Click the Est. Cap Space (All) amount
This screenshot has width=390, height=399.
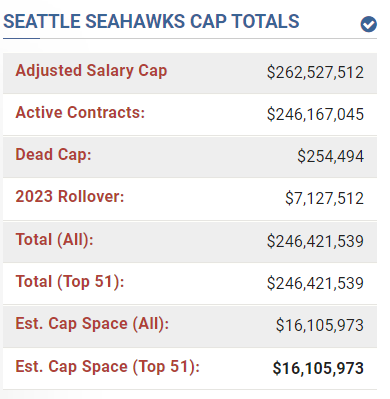click(x=320, y=325)
